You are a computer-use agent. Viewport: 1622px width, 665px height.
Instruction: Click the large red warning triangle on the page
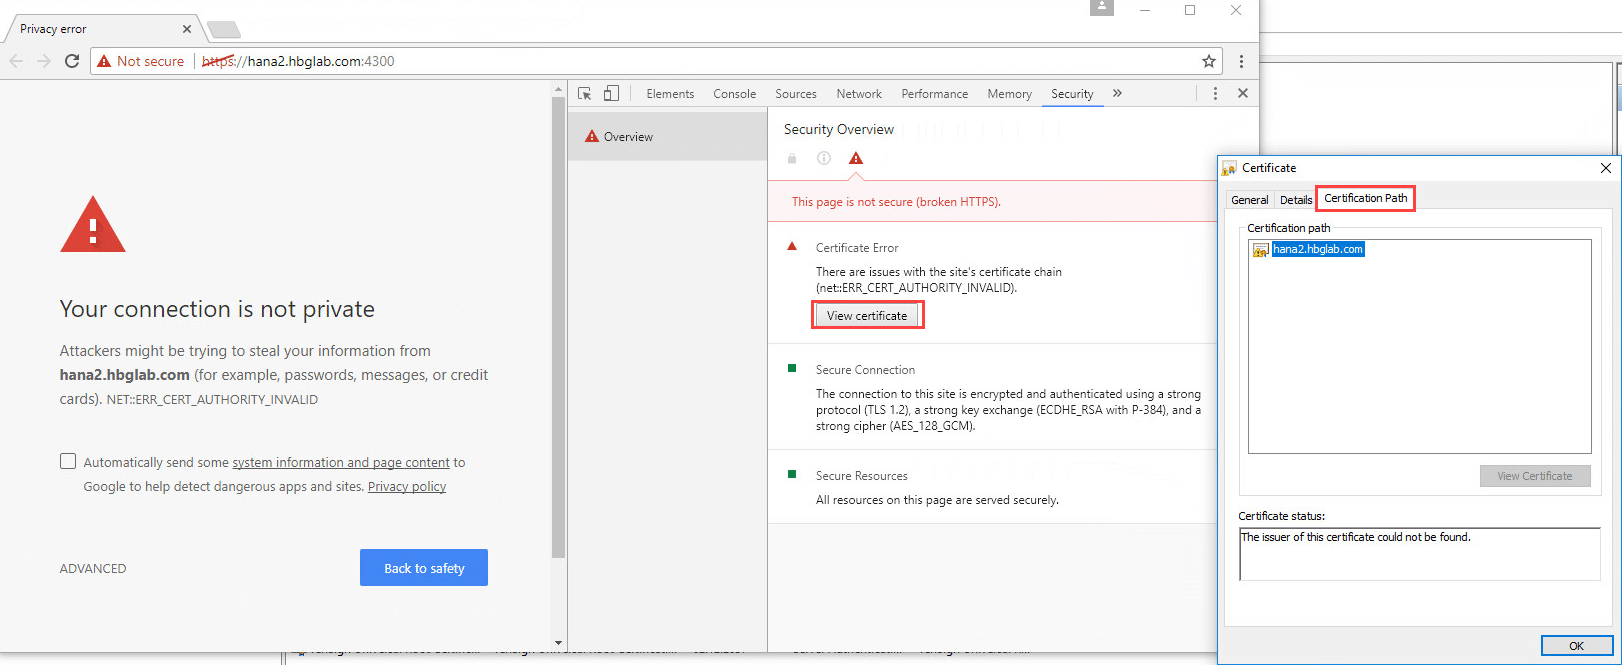click(93, 224)
